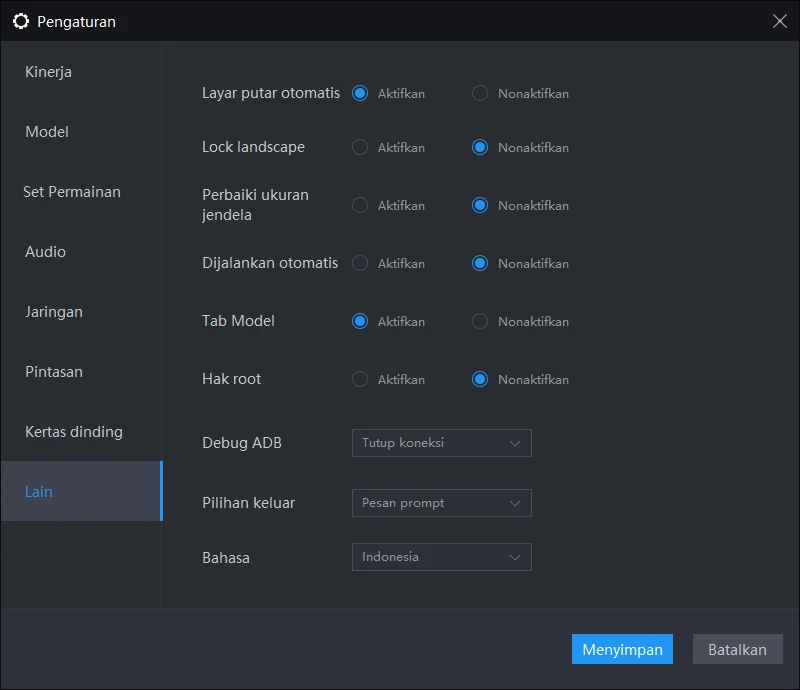This screenshot has width=800, height=690.
Task: Set Hak root to Nonaktifkan
Action: point(480,379)
